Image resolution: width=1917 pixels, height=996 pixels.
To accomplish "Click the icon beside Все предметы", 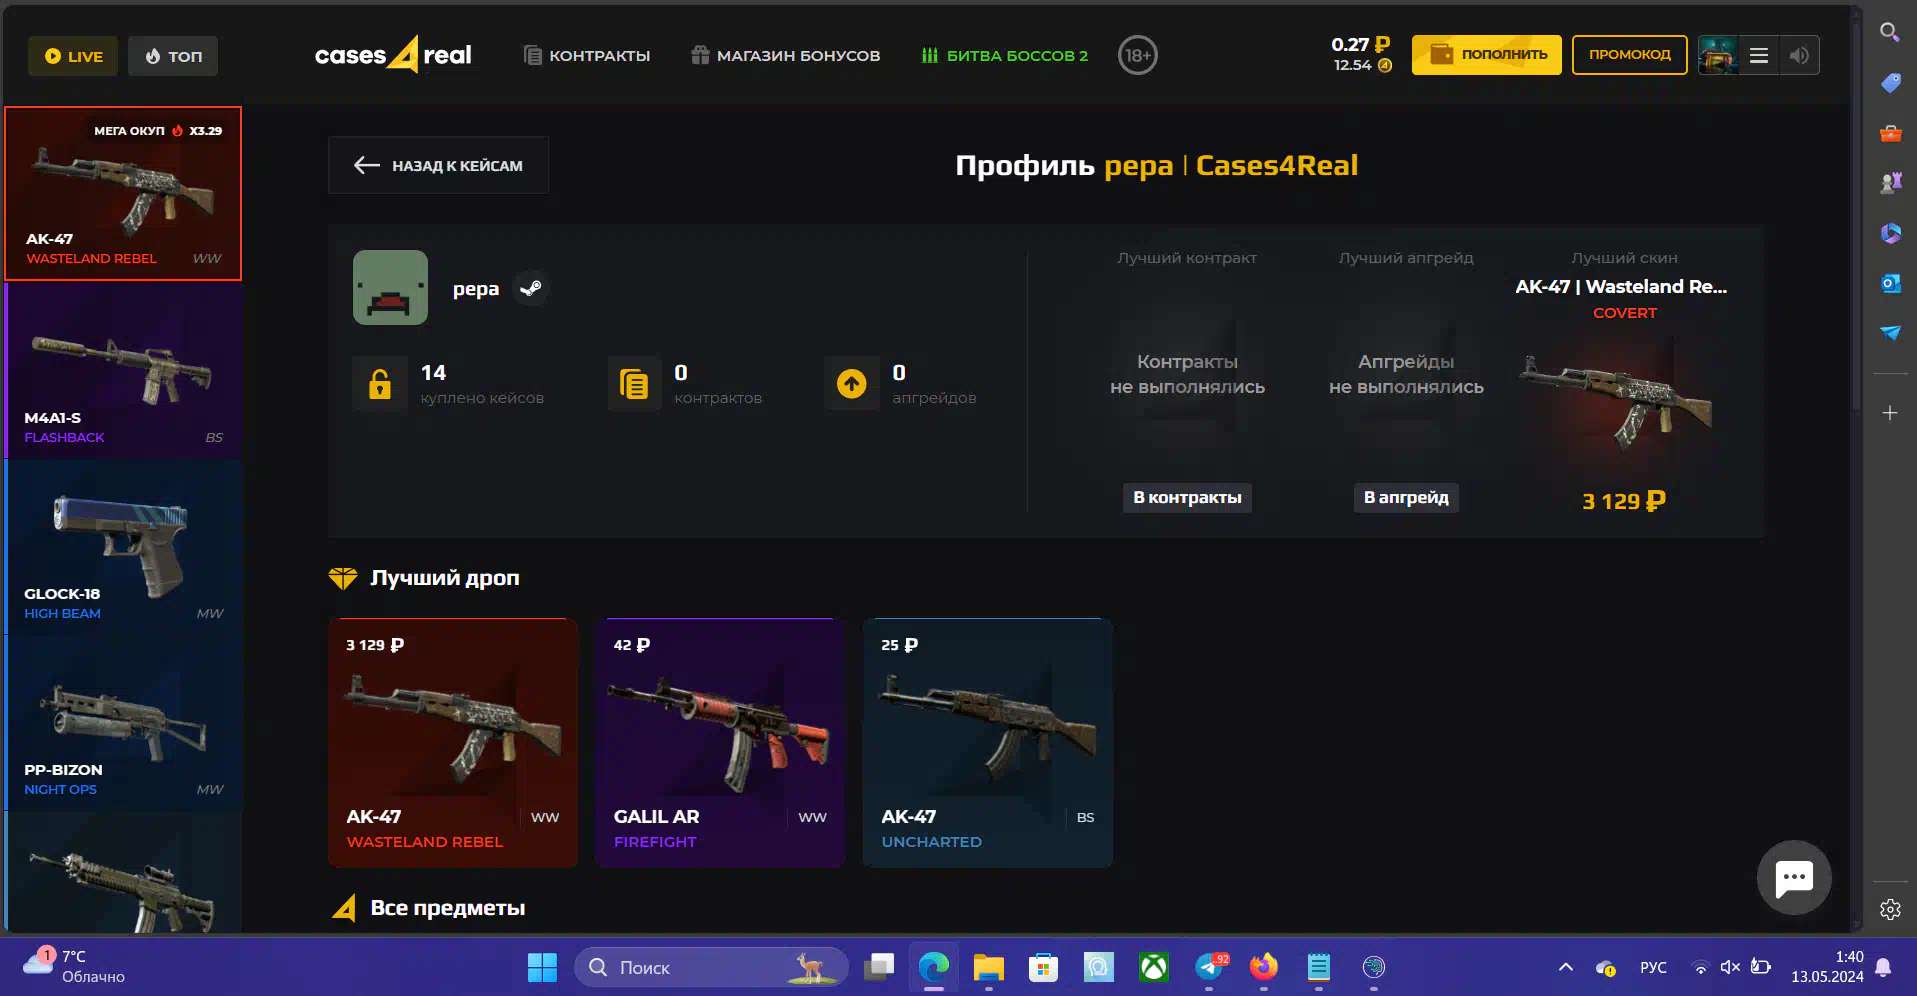I will click(x=344, y=908).
